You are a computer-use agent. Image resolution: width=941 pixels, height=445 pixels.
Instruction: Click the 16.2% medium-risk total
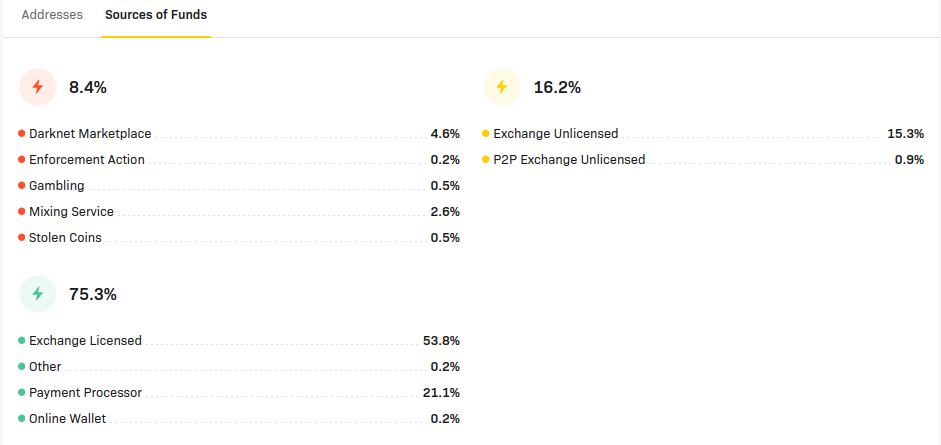(558, 88)
